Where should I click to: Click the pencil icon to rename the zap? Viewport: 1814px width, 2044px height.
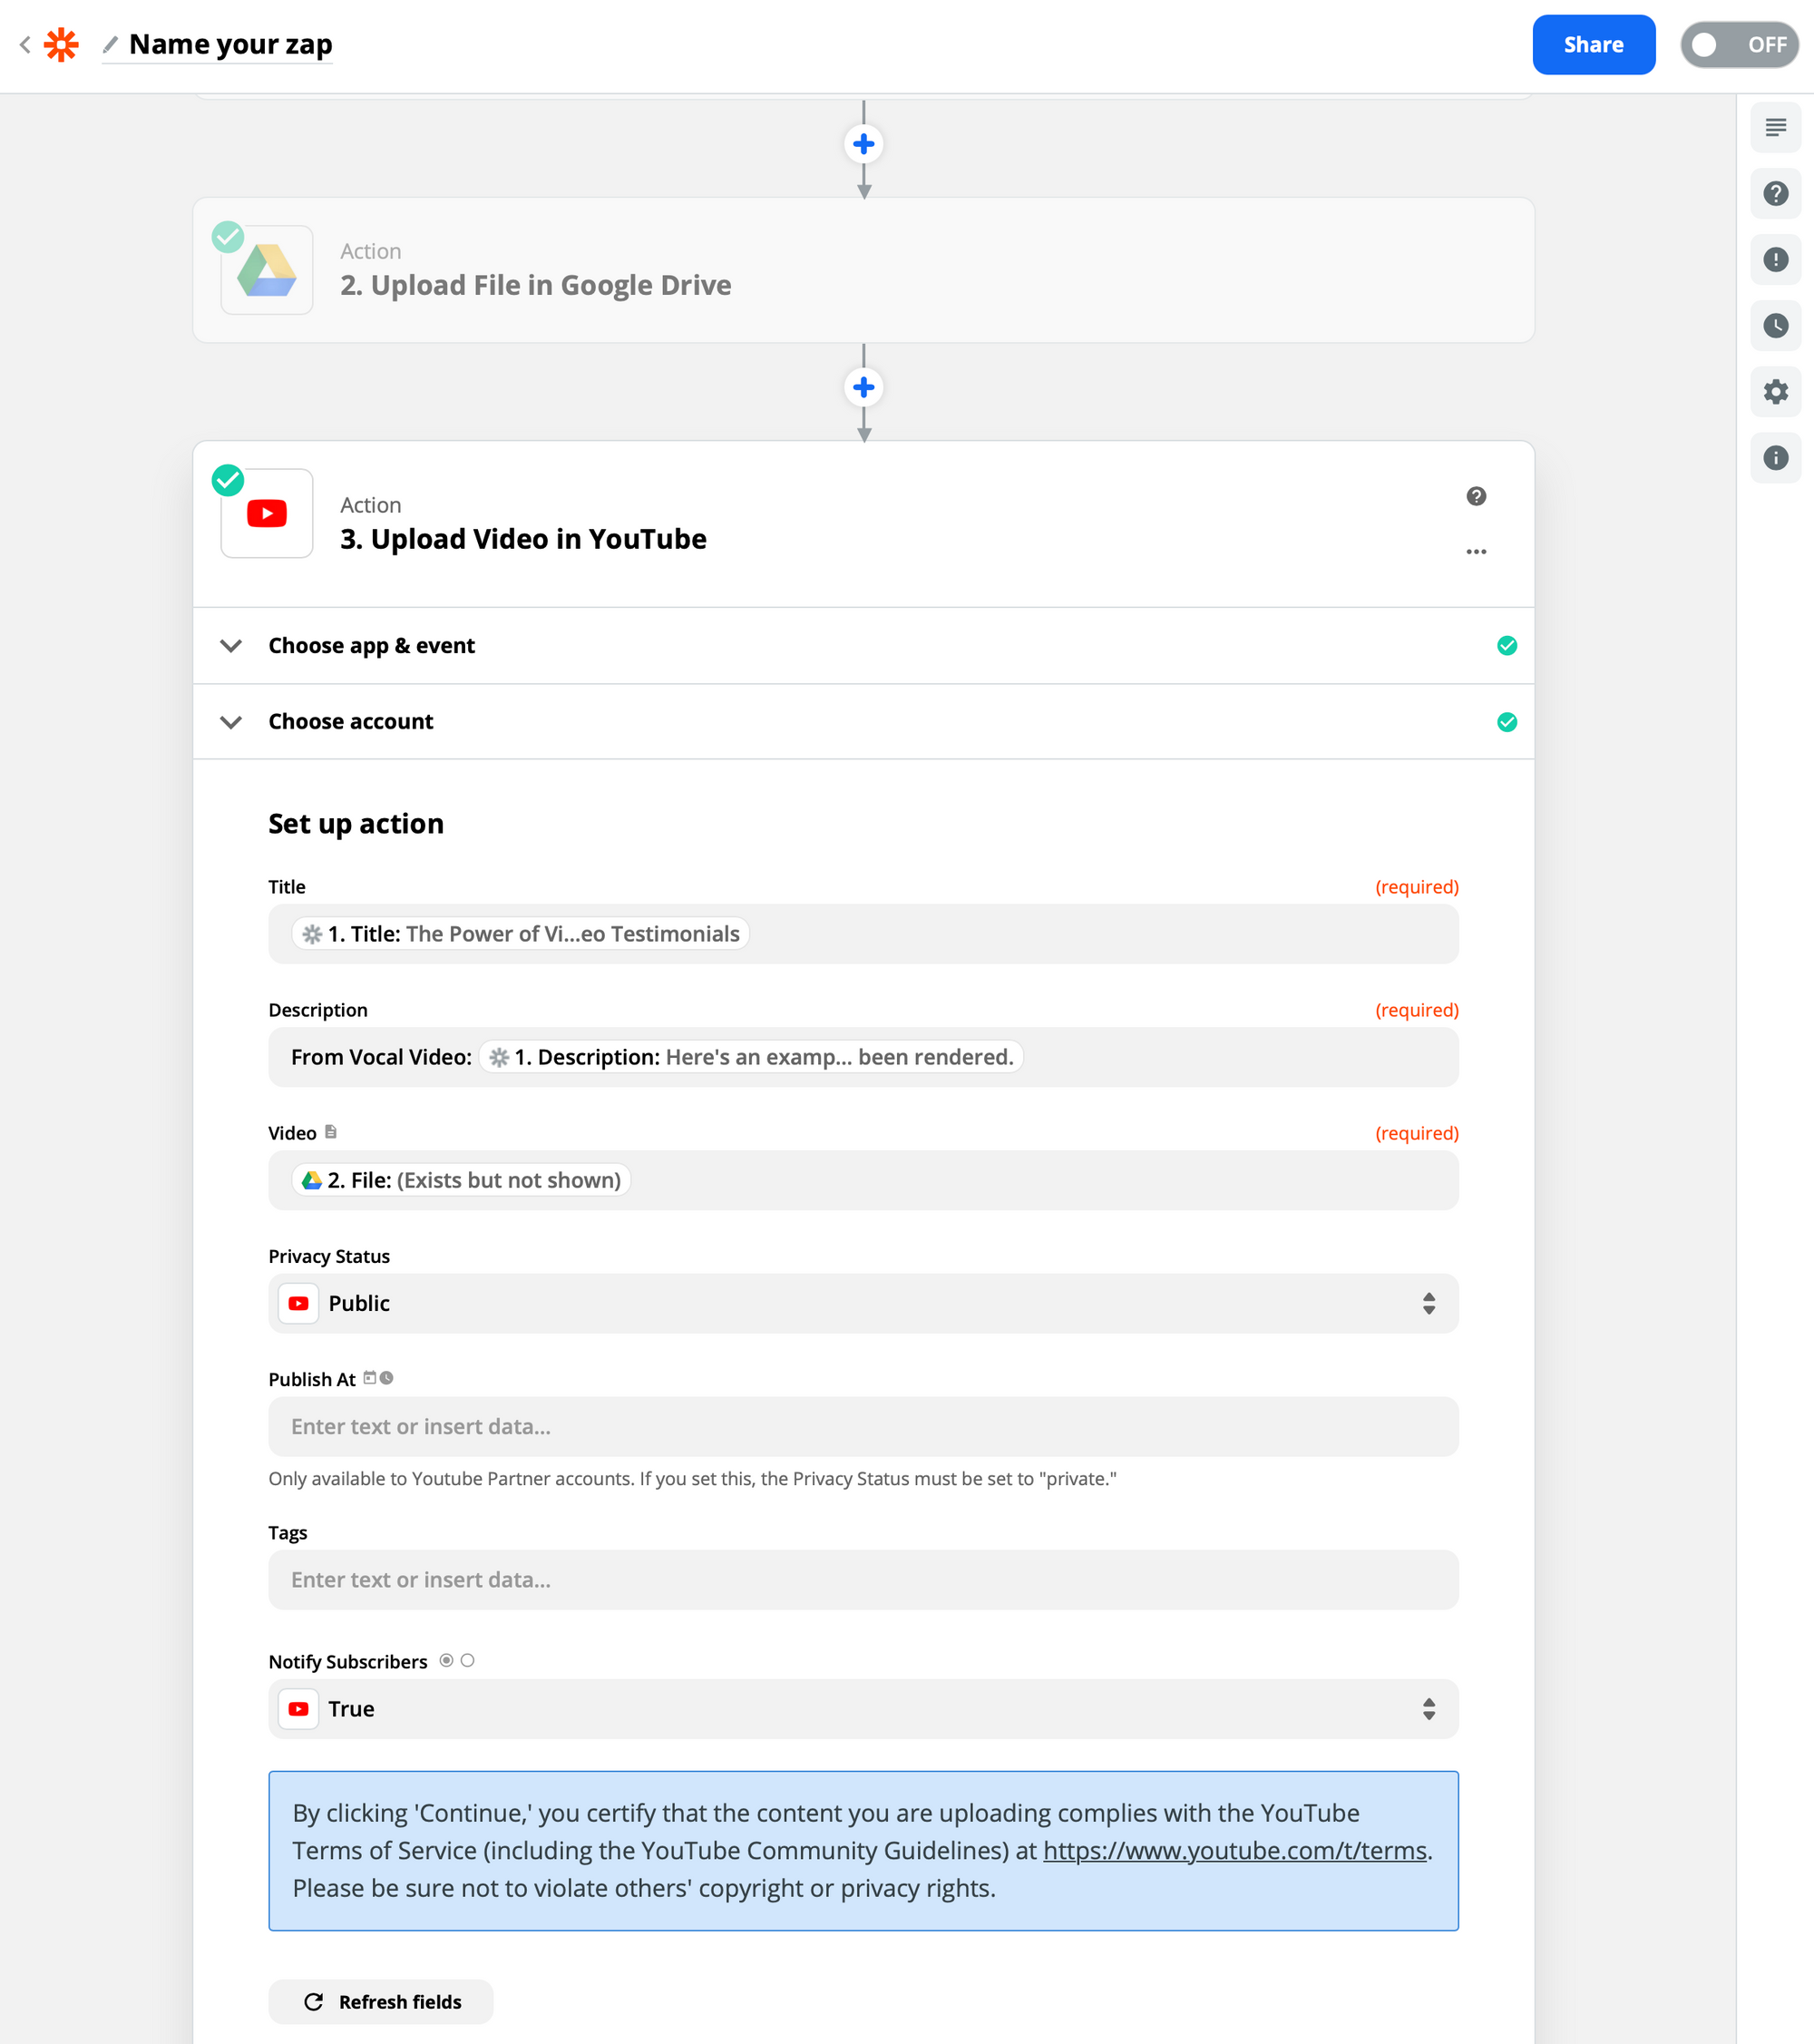pos(110,45)
